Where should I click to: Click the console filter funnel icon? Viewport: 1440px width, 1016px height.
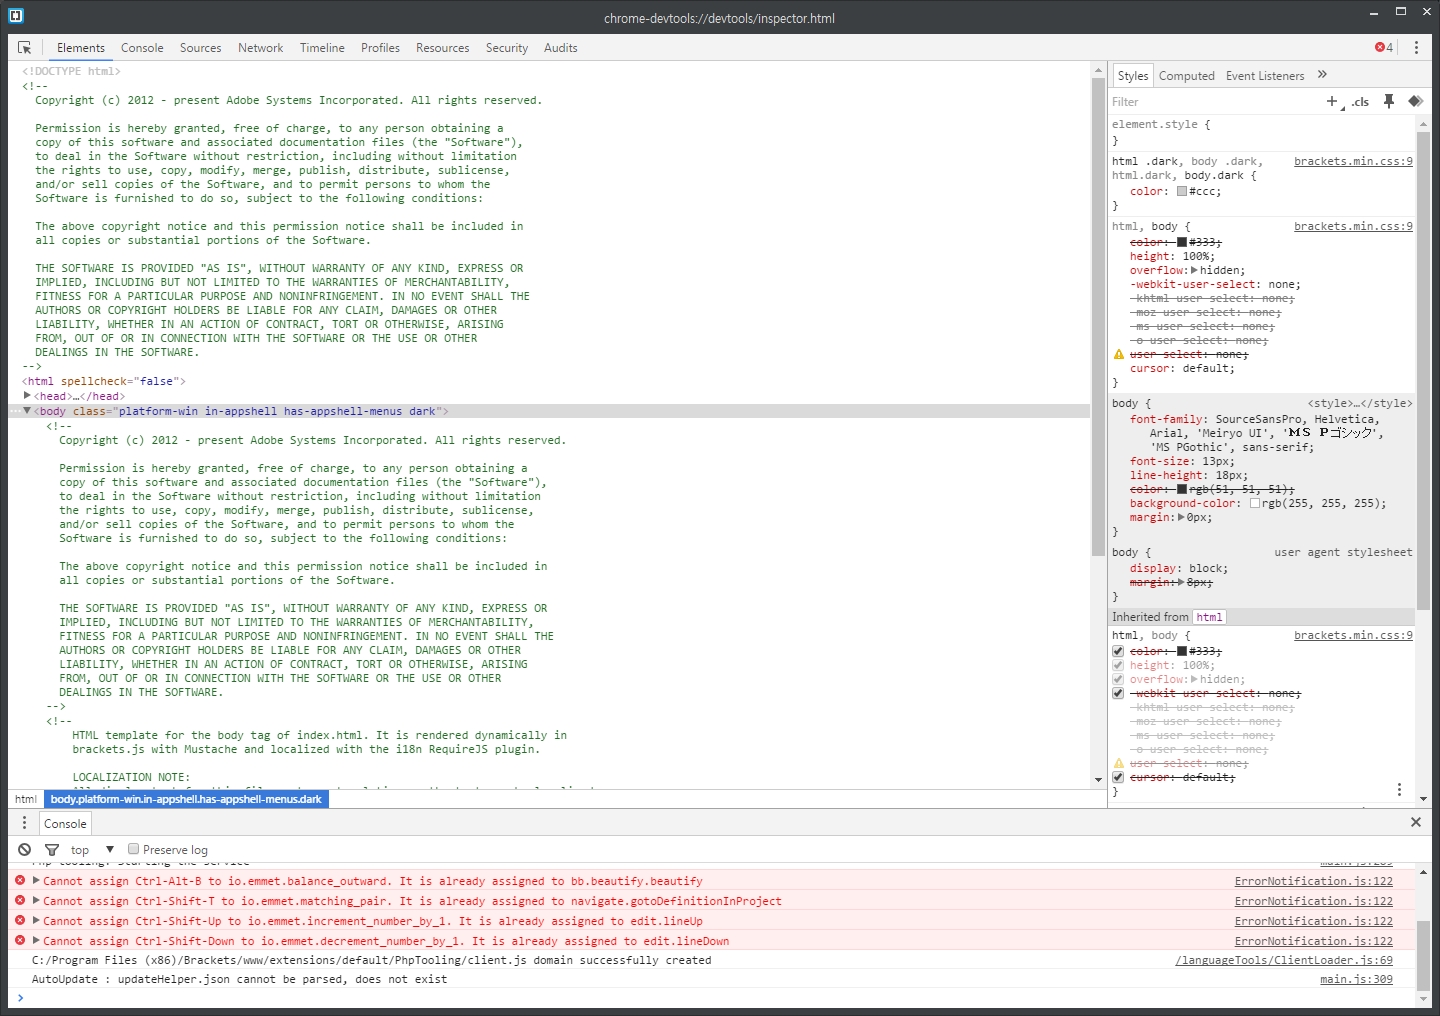coord(52,850)
